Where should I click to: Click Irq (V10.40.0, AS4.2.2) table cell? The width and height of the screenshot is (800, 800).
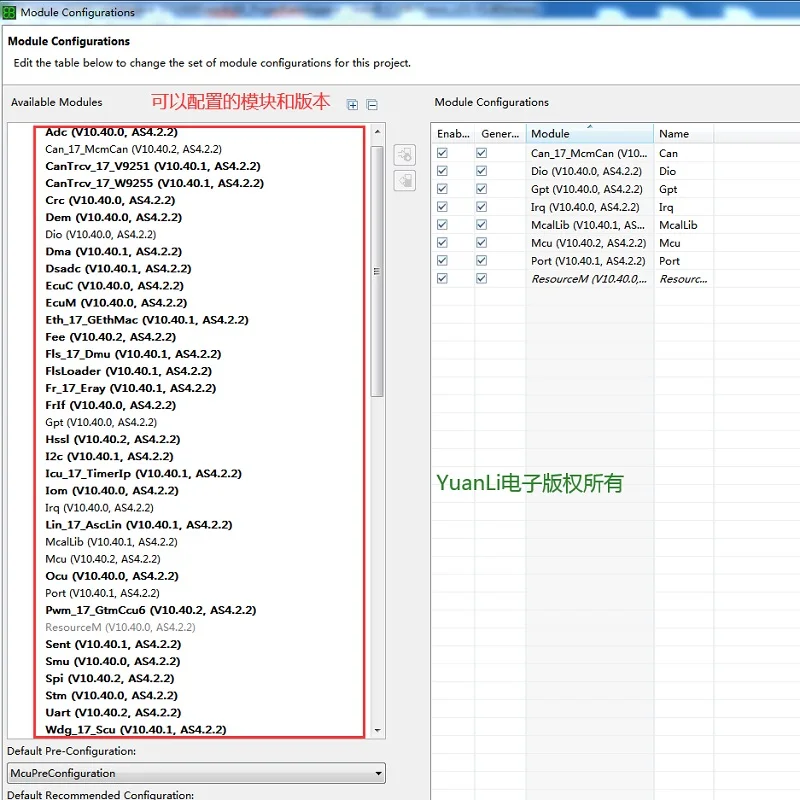(589, 207)
